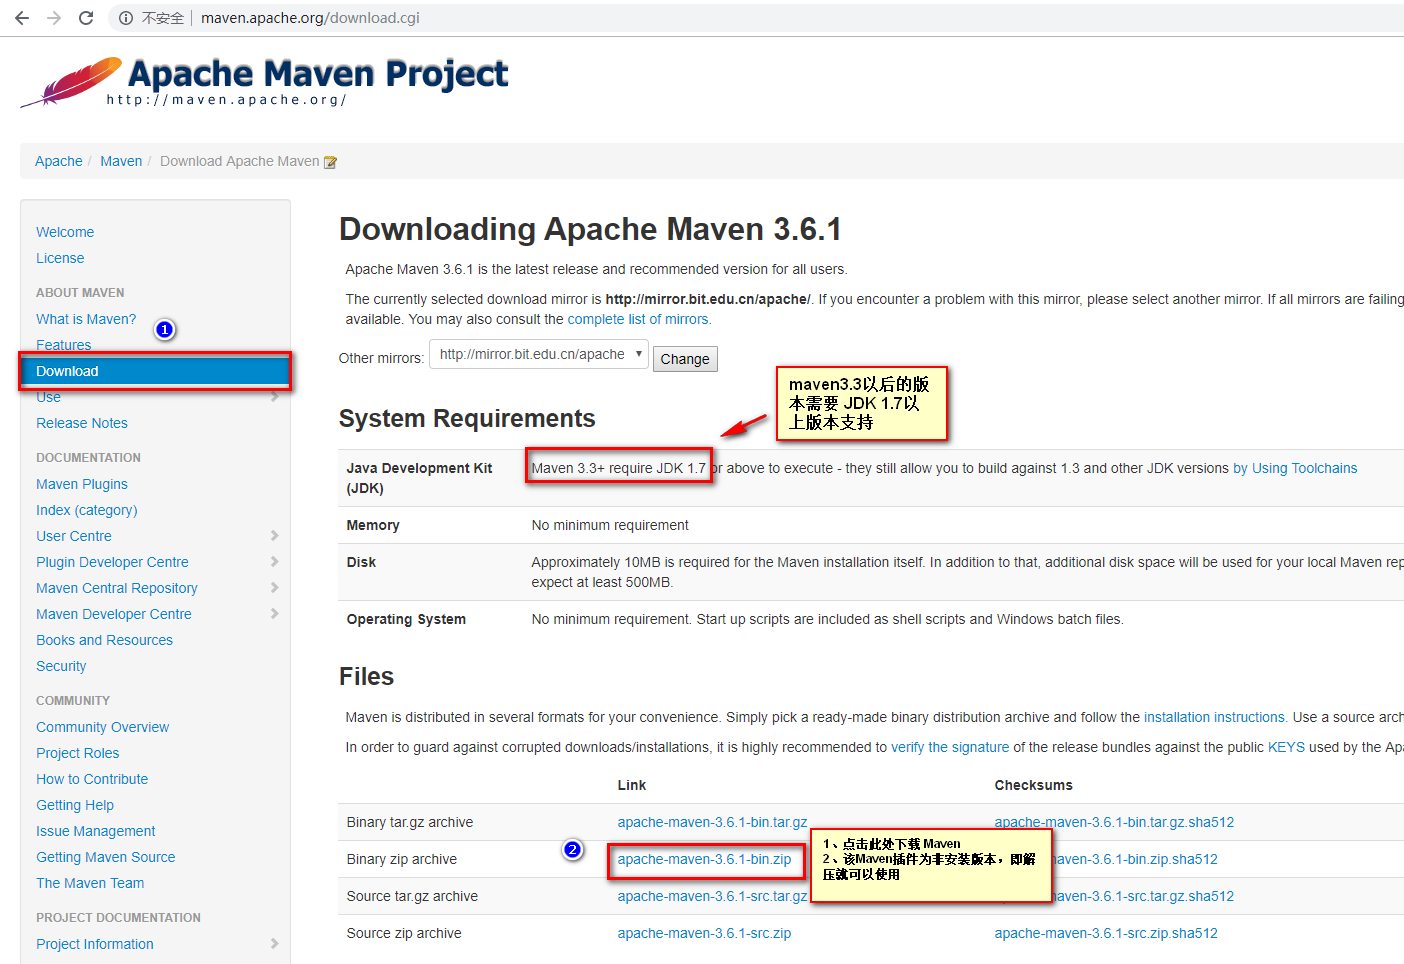
Task: Download apache-maven-3.6.1-bin.tar.gz
Action: pyautogui.click(x=712, y=822)
